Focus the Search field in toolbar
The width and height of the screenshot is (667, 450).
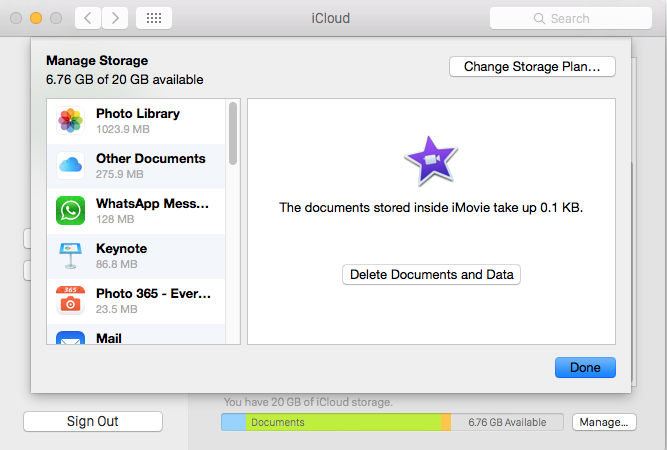(570, 18)
